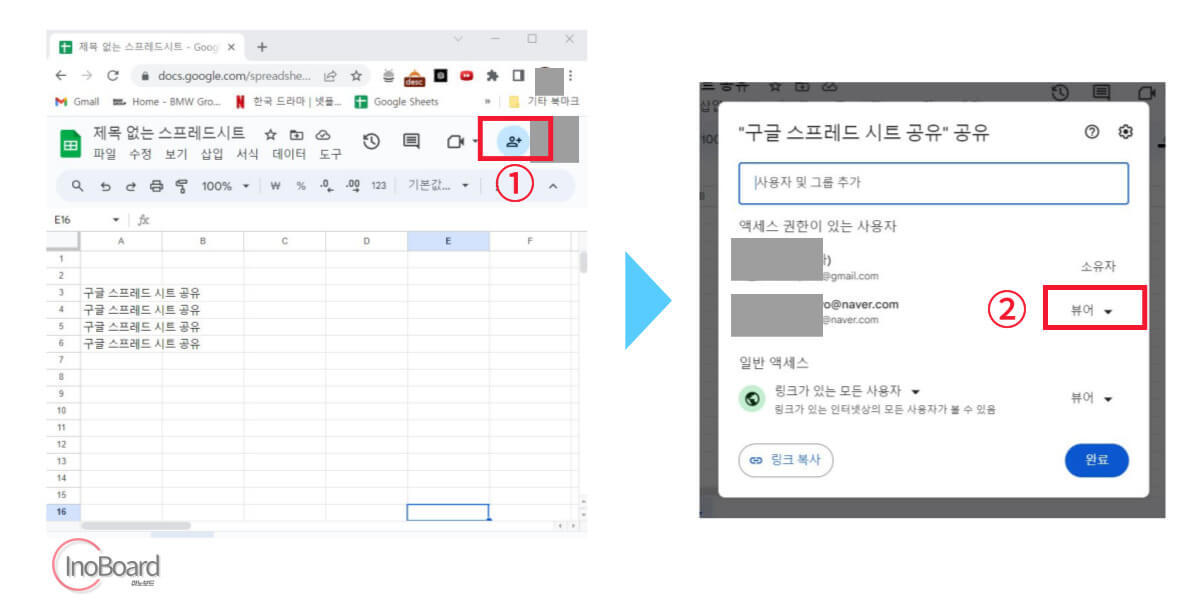Click the redo arrow in toolbar
Screen dimensions: 1200x600
coord(130,186)
